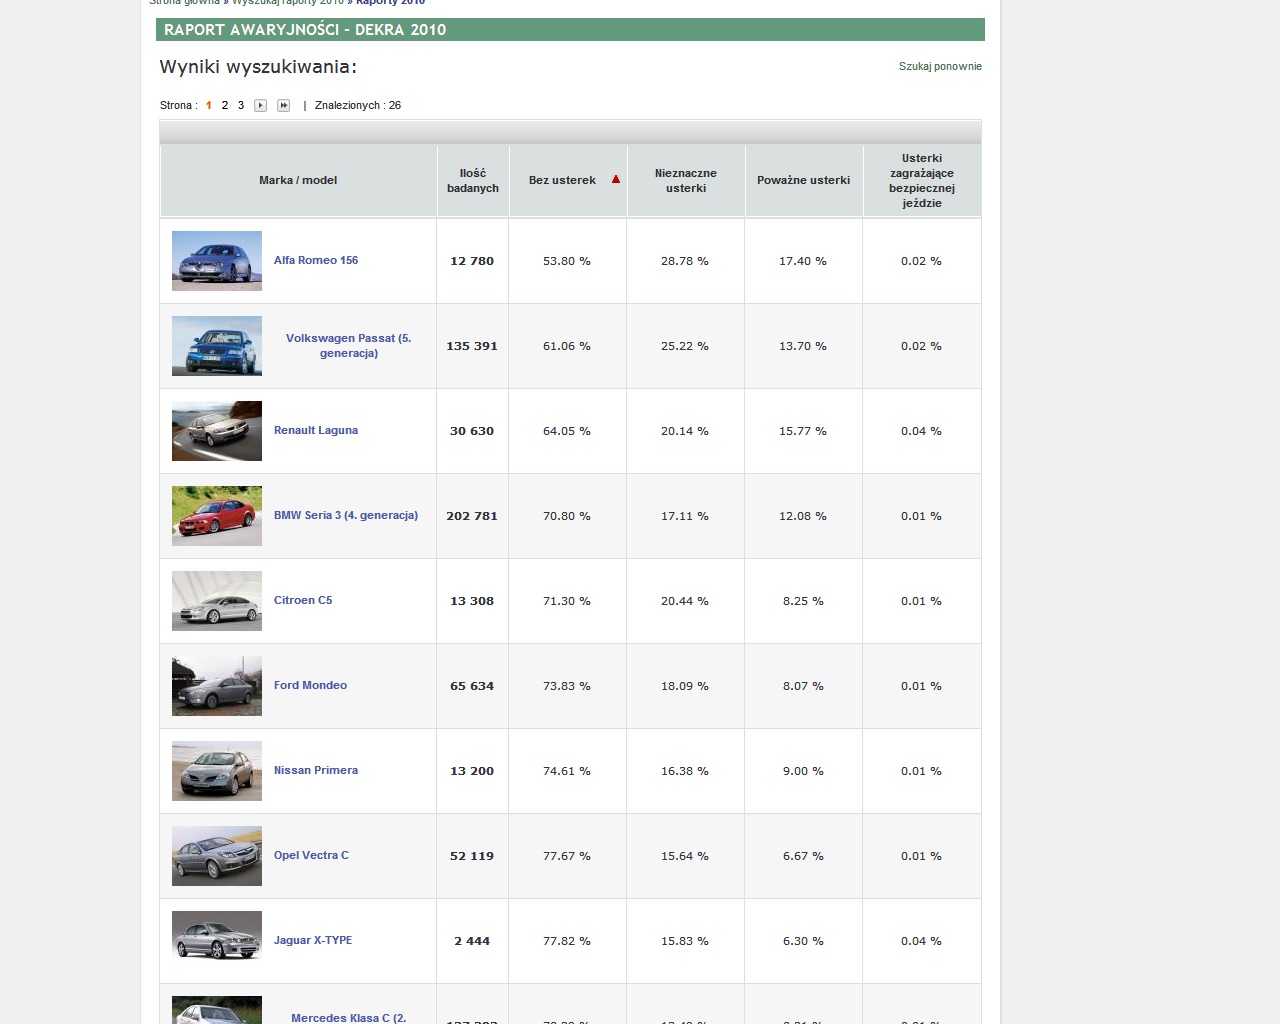Open Volkswagen Passat (5. generacja) link
The image size is (1280, 1024).
tap(348, 346)
